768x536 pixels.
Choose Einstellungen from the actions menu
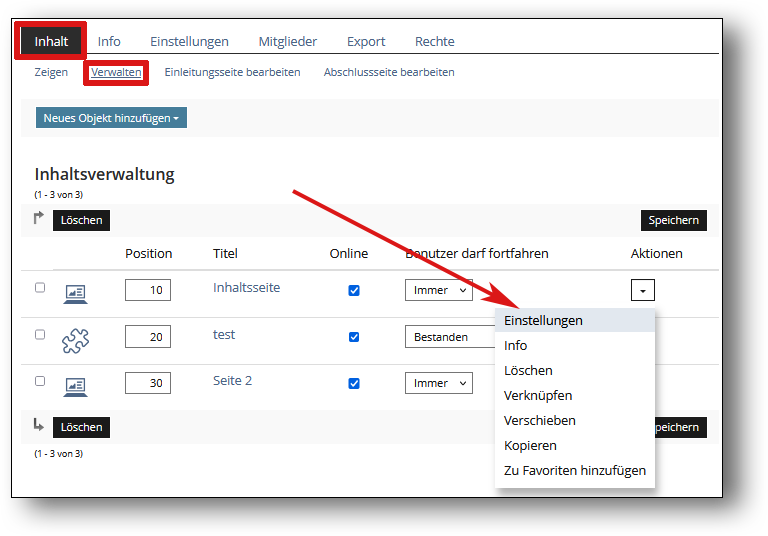(543, 321)
